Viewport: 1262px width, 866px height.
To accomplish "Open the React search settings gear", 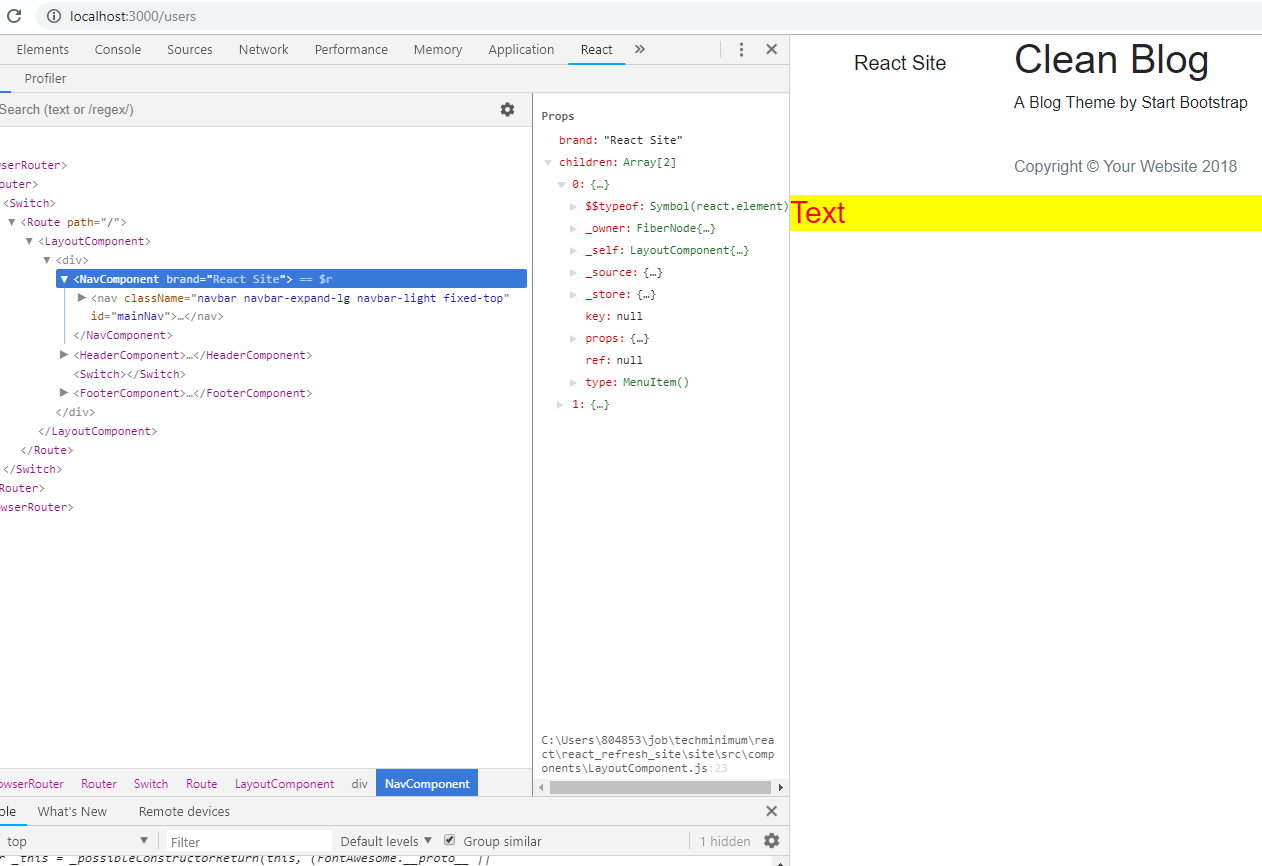I will tap(507, 109).
